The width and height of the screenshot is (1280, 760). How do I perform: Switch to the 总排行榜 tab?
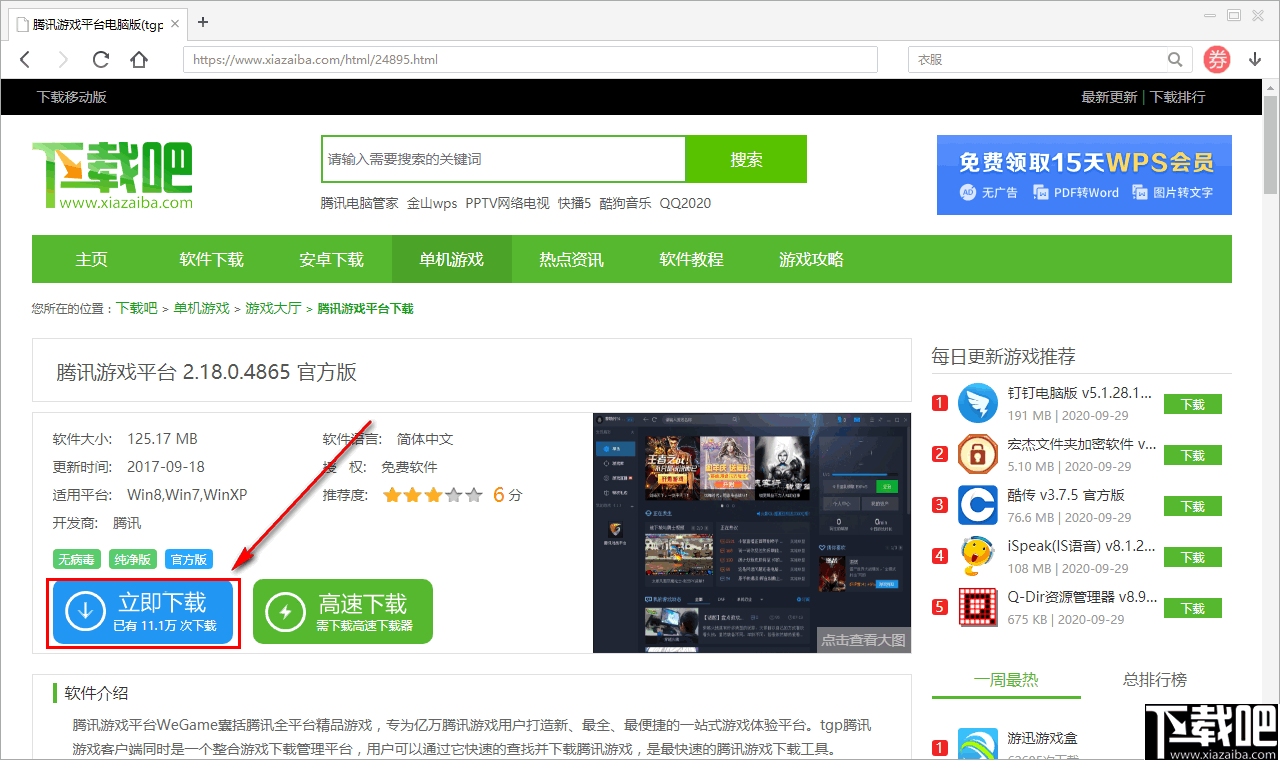[x=1155, y=679]
